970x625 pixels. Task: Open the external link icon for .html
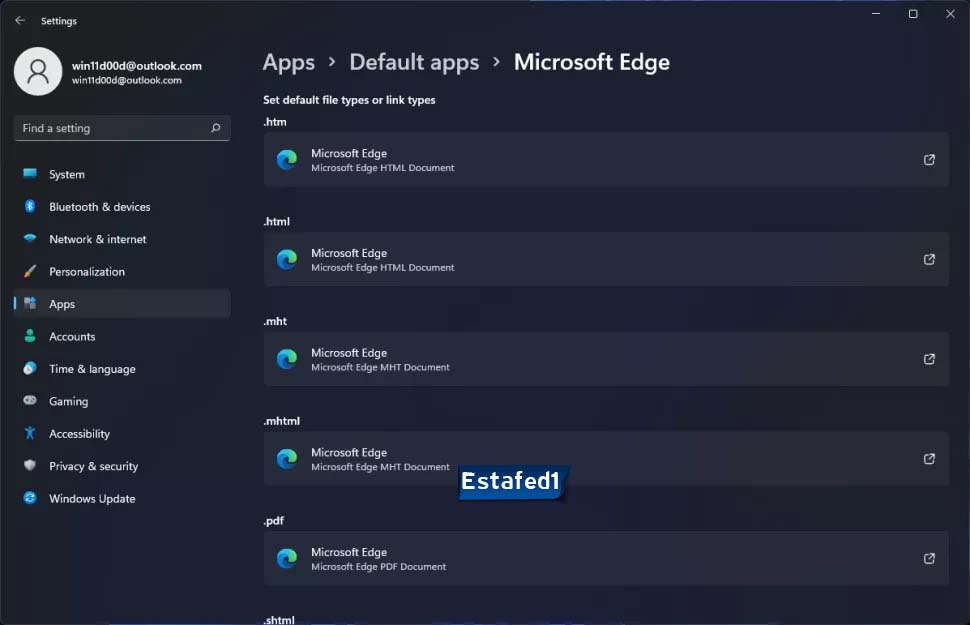pos(929,260)
